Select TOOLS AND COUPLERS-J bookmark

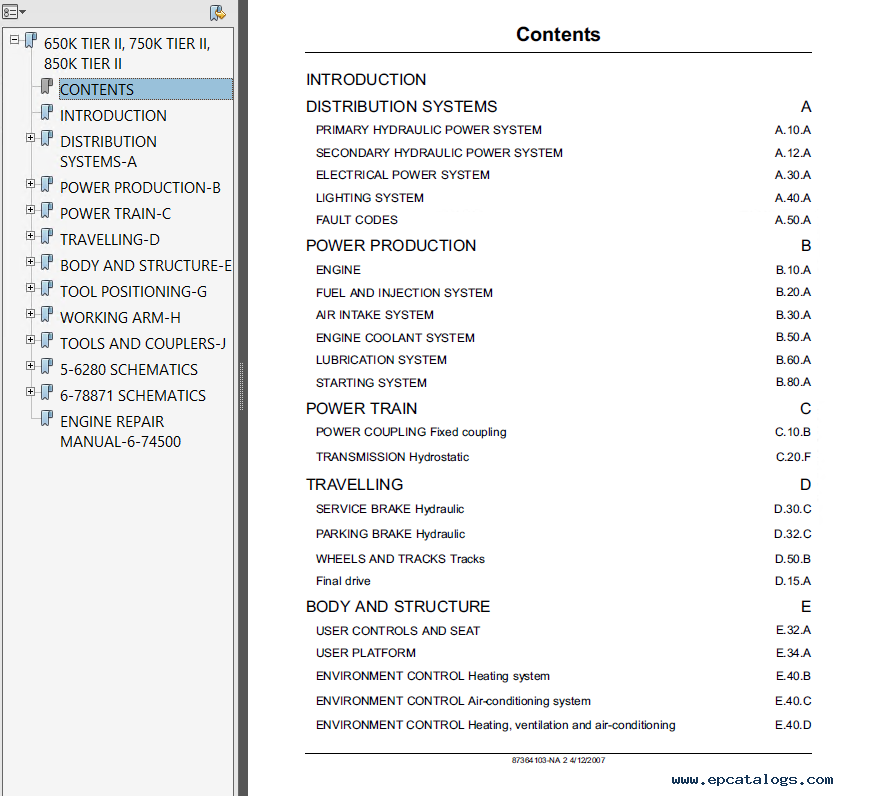point(143,343)
